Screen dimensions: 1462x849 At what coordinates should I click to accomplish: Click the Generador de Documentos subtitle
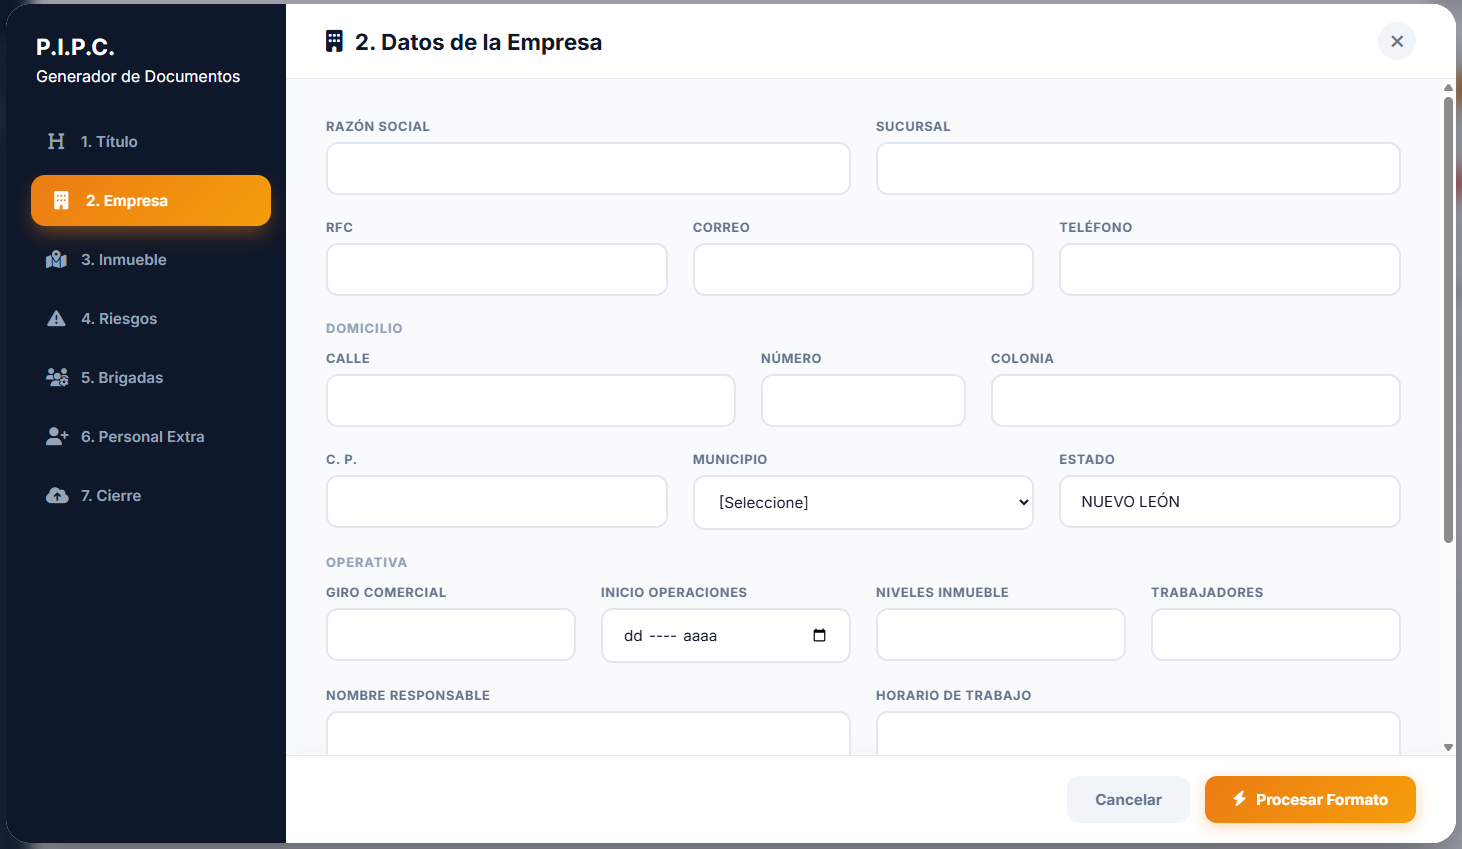click(x=138, y=76)
